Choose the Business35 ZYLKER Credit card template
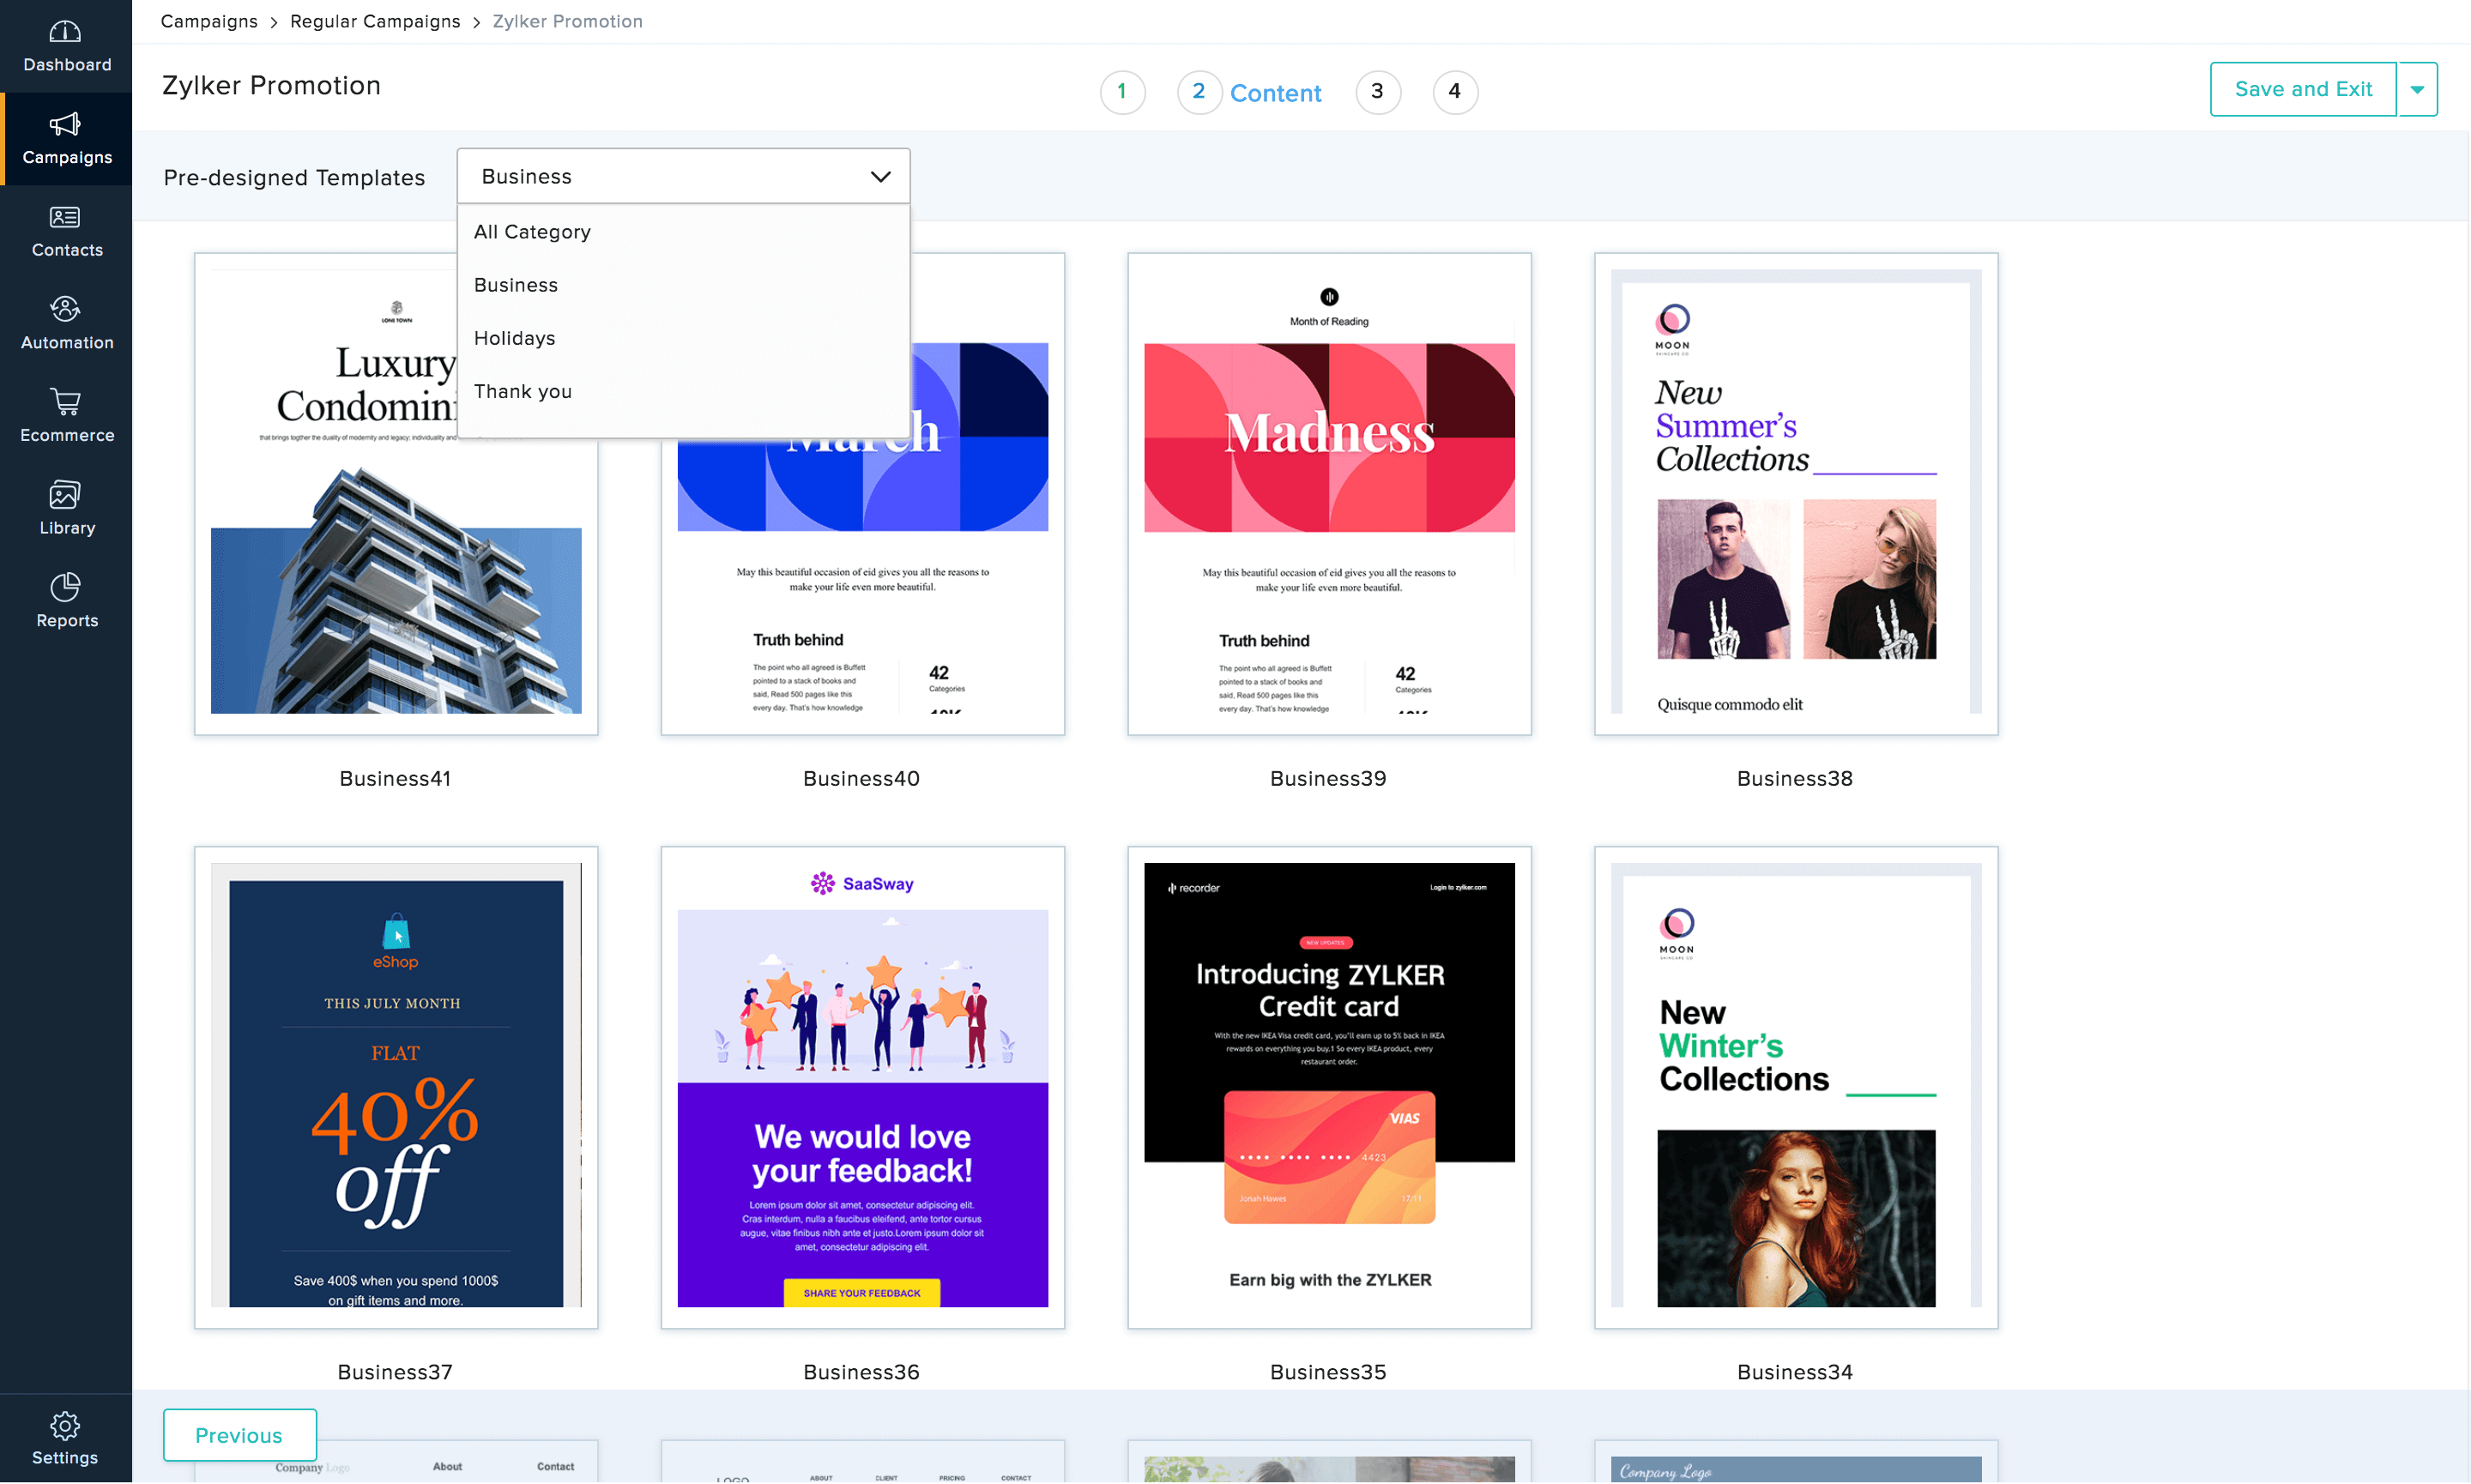Viewport: 2471px width, 1484px height. (1328, 1087)
